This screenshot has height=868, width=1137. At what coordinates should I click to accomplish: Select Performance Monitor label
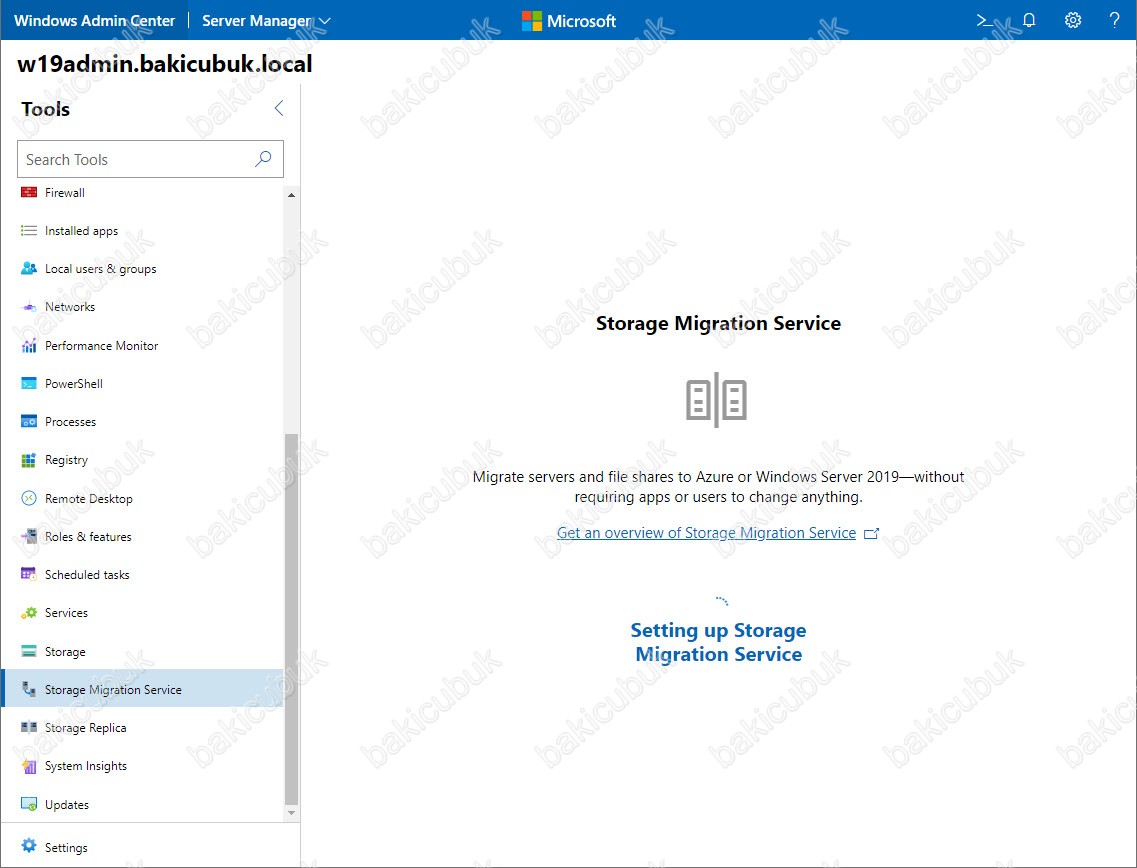pyautogui.click(x=102, y=346)
